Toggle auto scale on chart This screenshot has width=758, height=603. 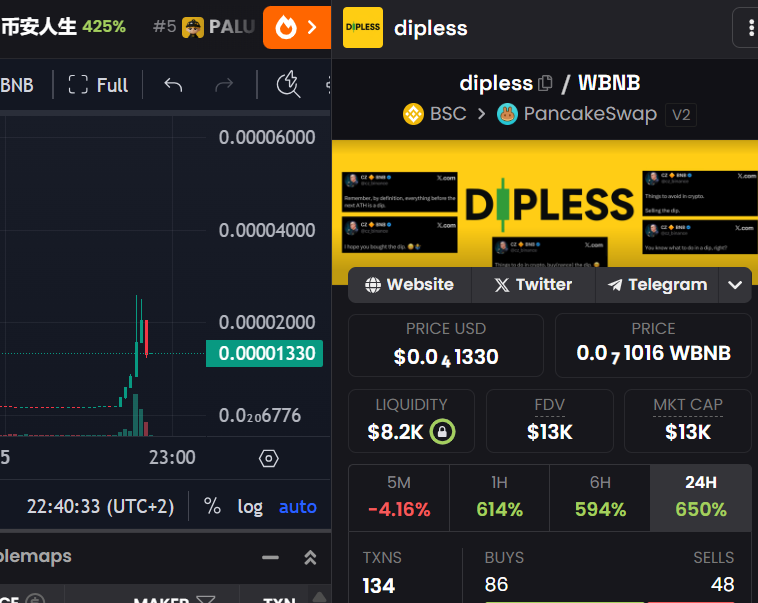[x=298, y=507]
